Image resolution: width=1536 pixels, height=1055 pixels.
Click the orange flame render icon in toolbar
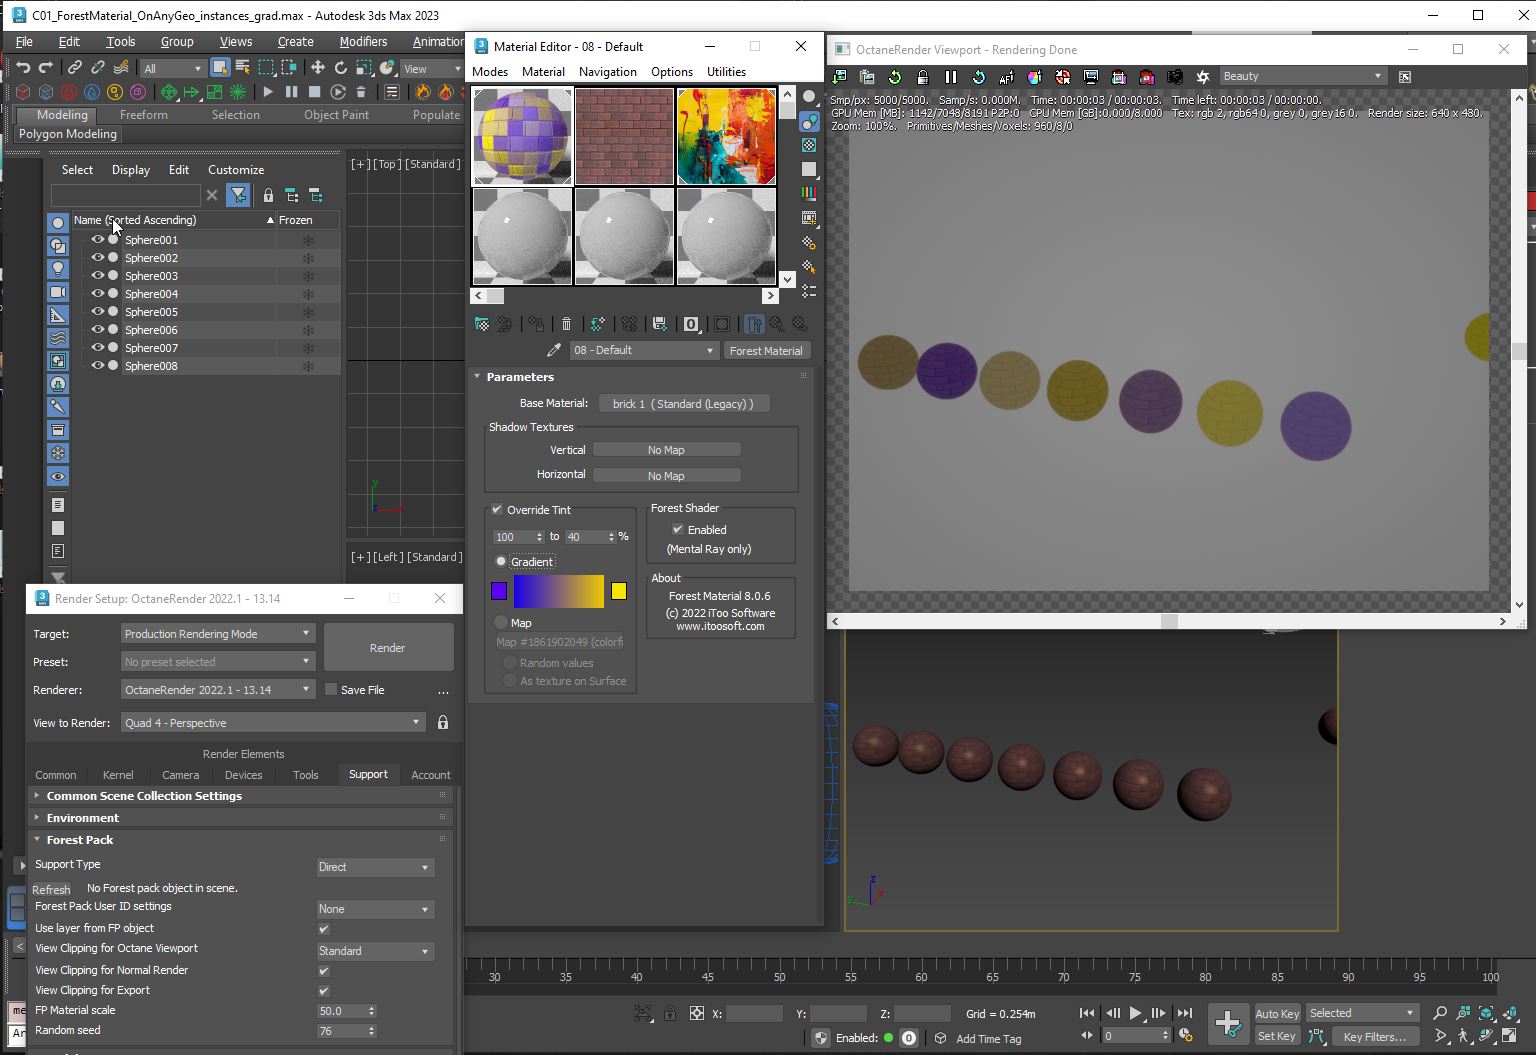click(x=423, y=92)
